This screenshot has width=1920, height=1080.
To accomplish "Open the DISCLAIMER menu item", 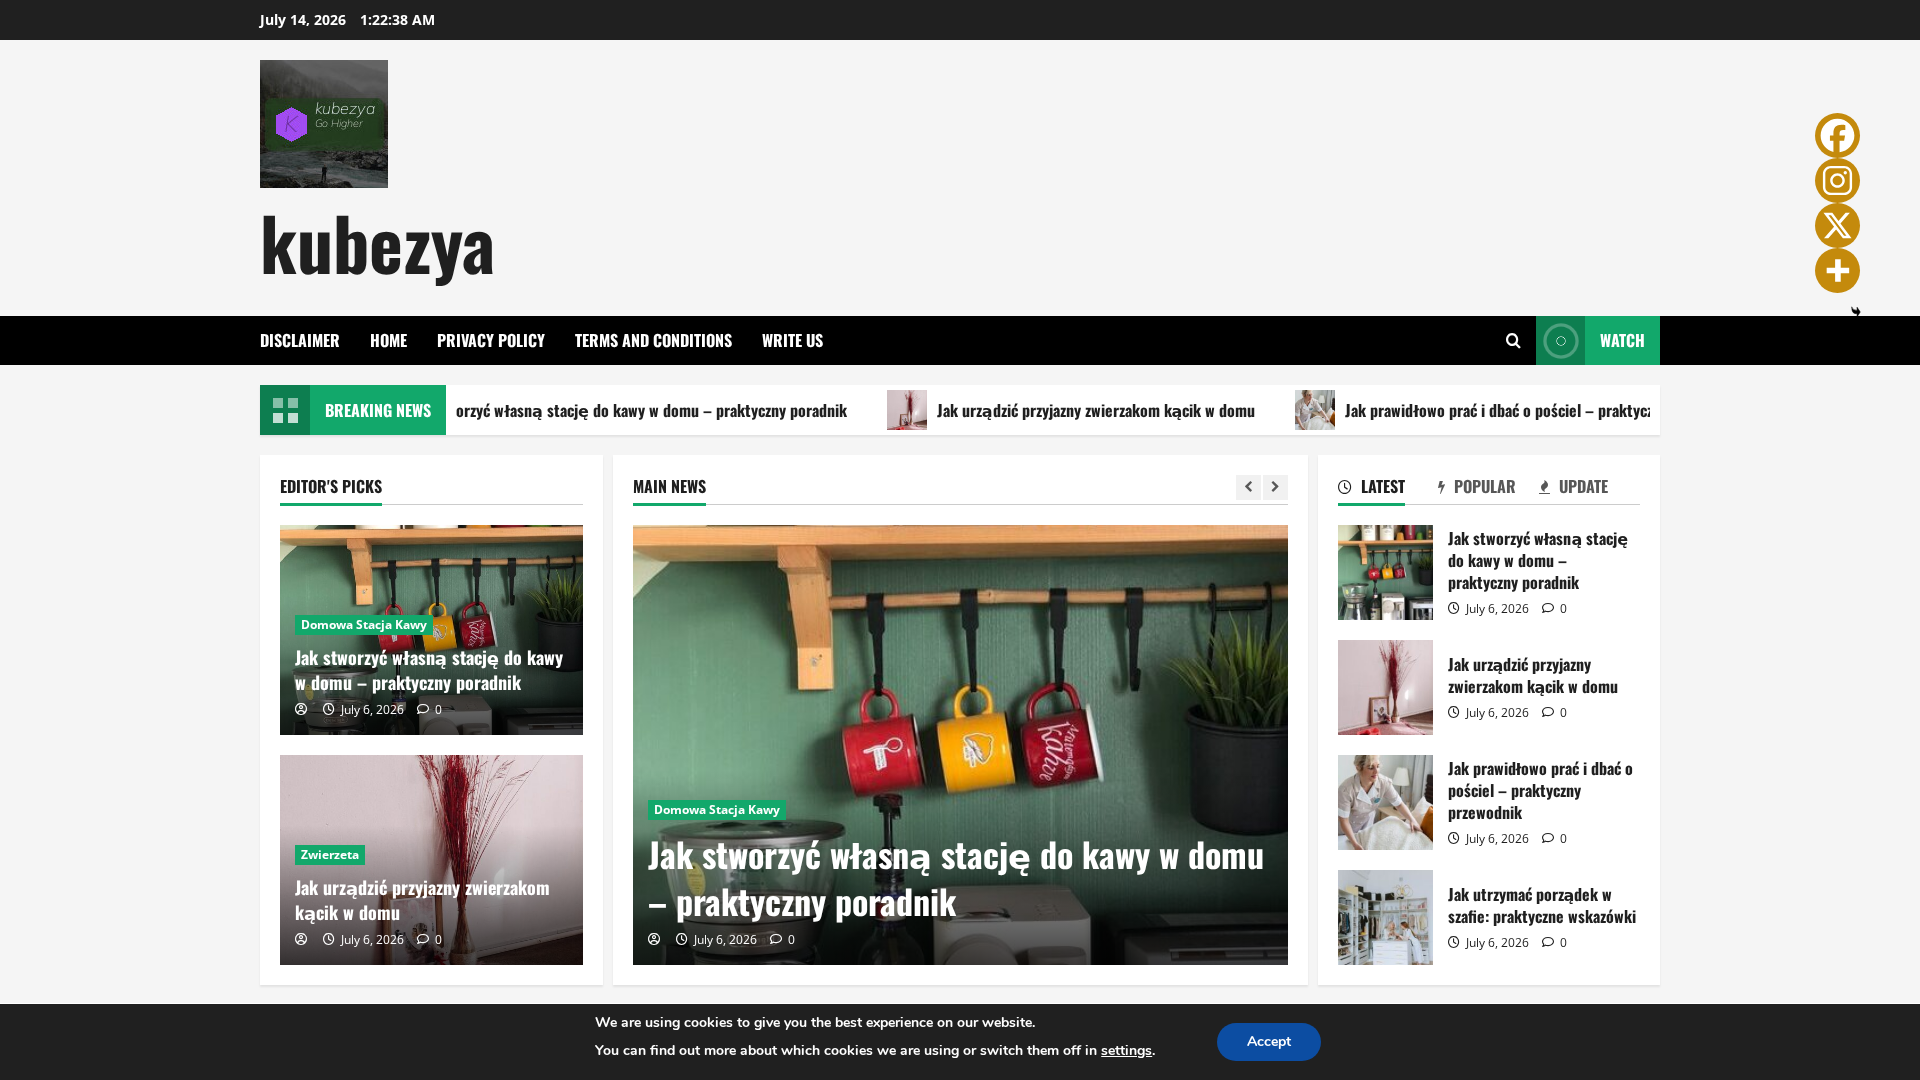I will (x=300, y=340).
